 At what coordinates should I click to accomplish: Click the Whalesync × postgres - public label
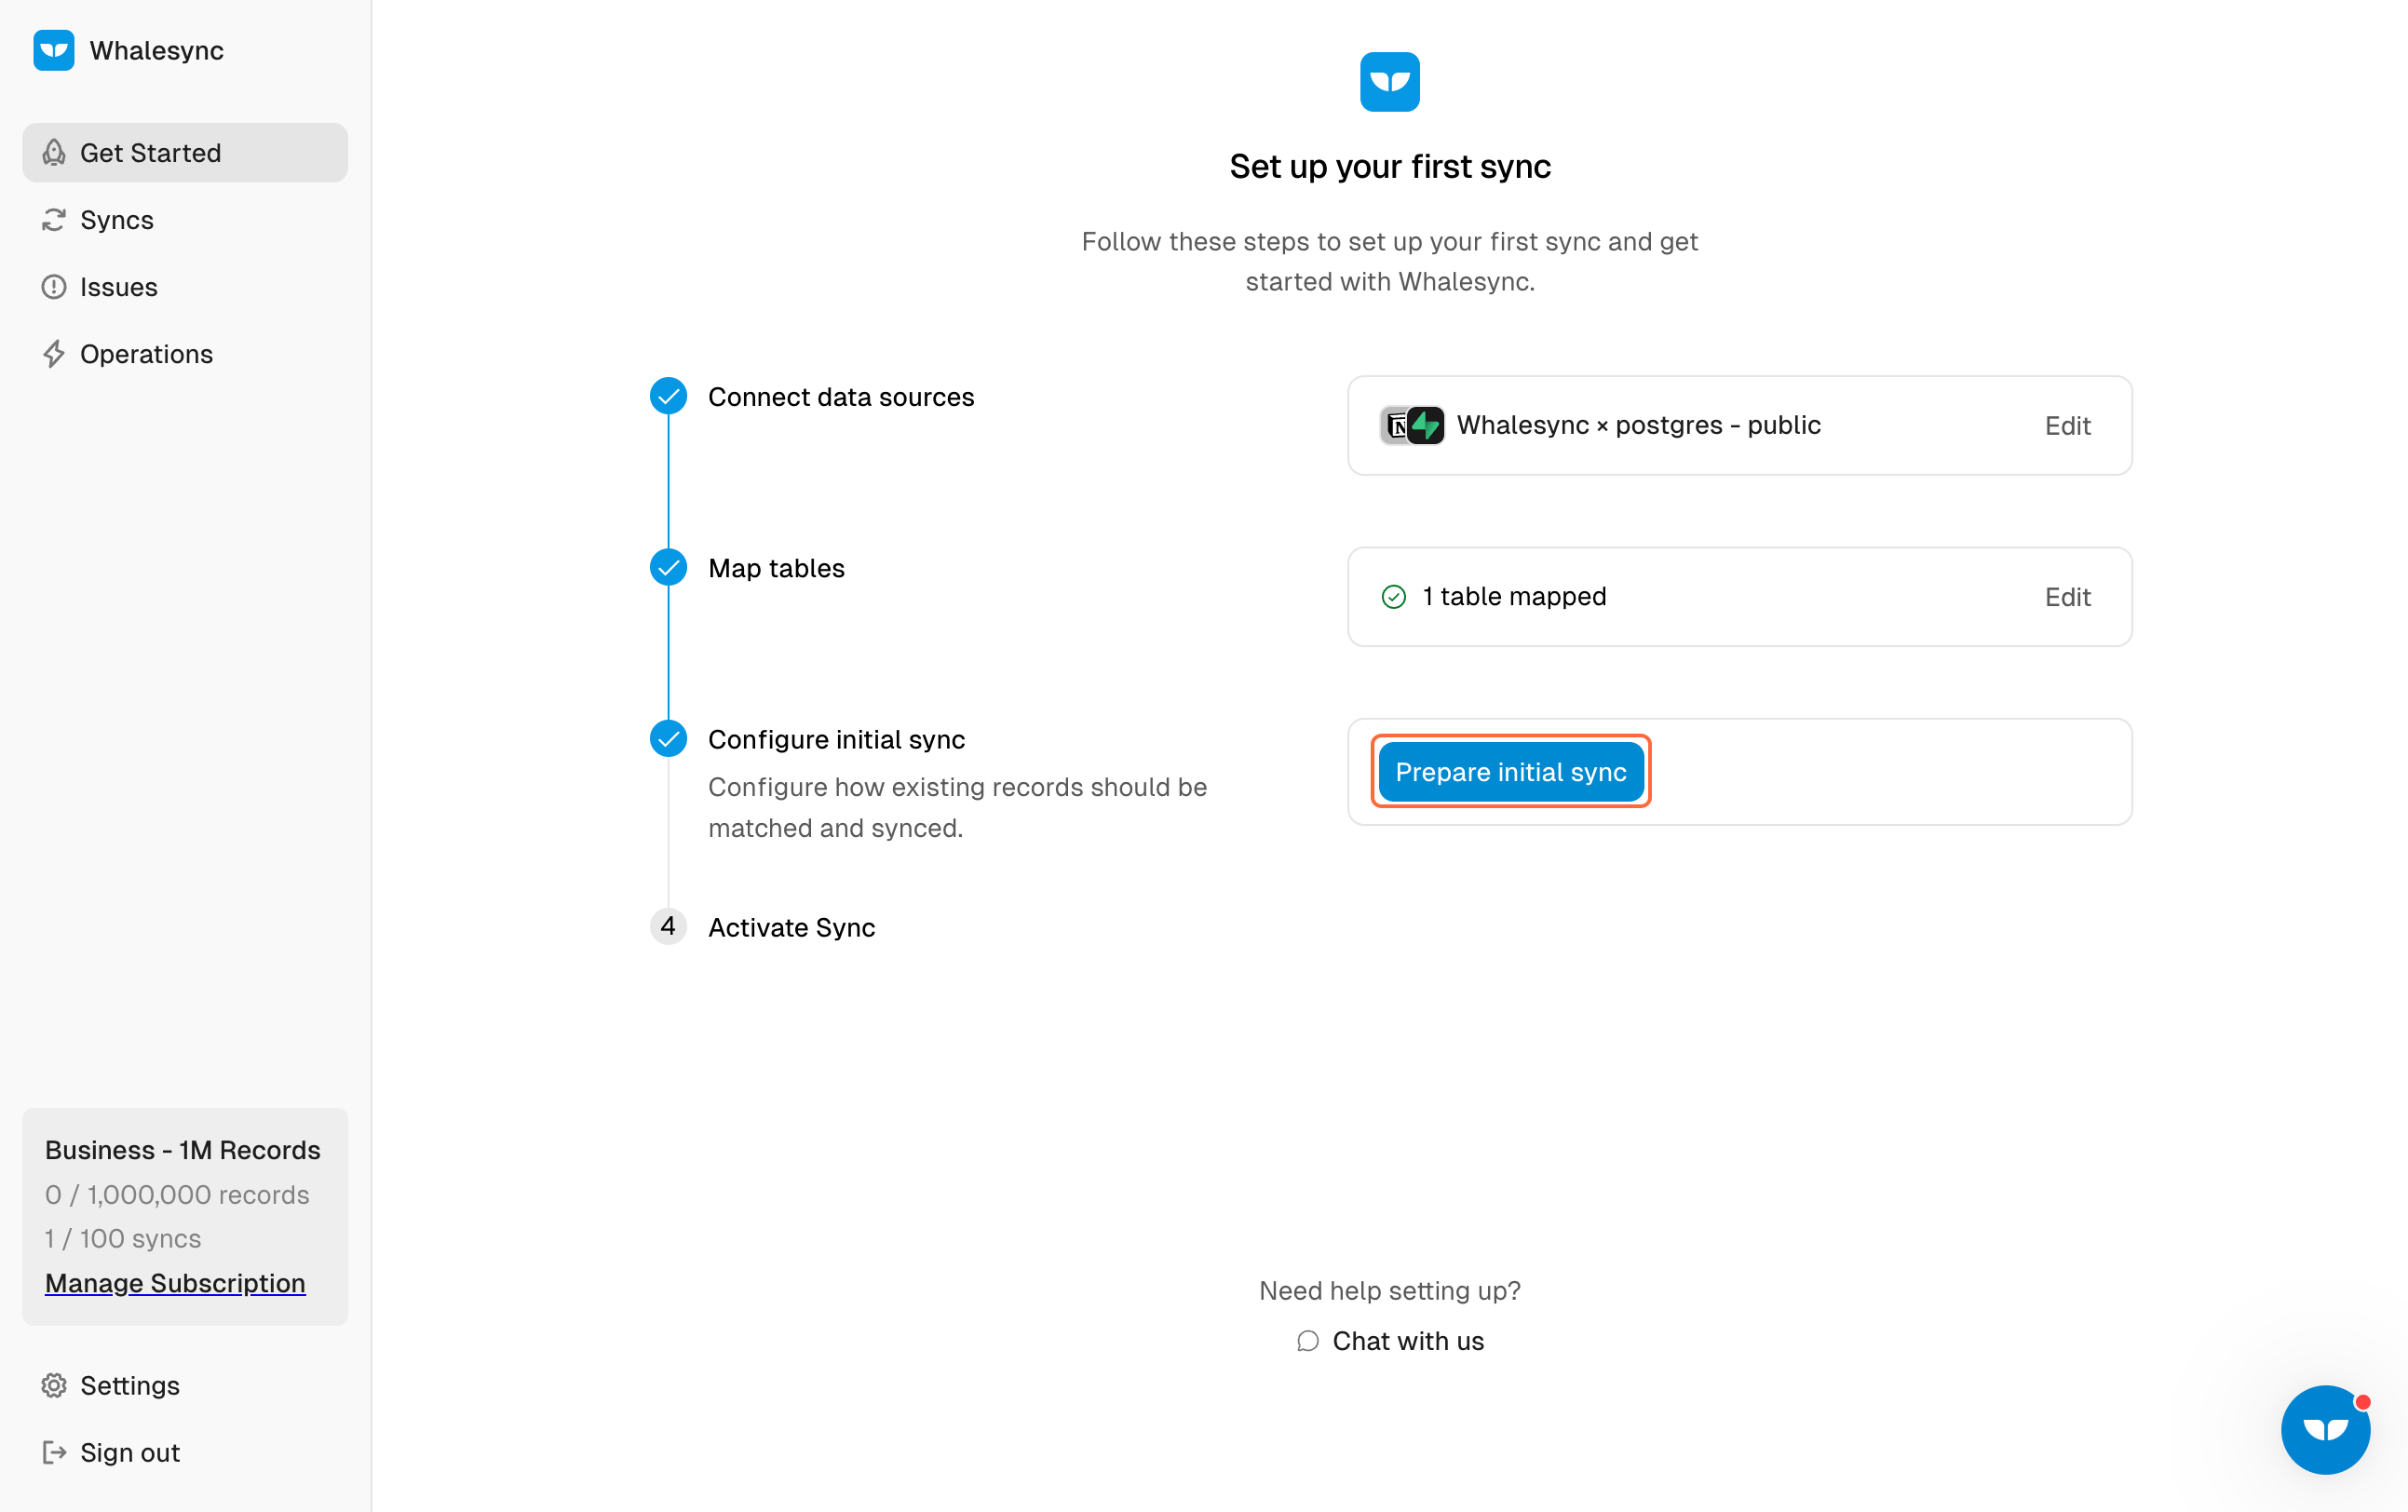click(x=1638, y=425)
